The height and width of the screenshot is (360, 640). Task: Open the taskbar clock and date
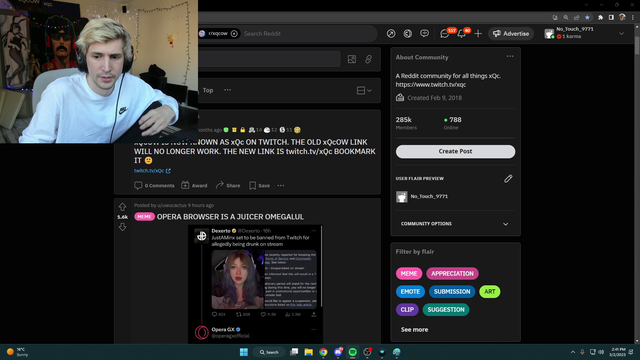(x=618, y=352)
